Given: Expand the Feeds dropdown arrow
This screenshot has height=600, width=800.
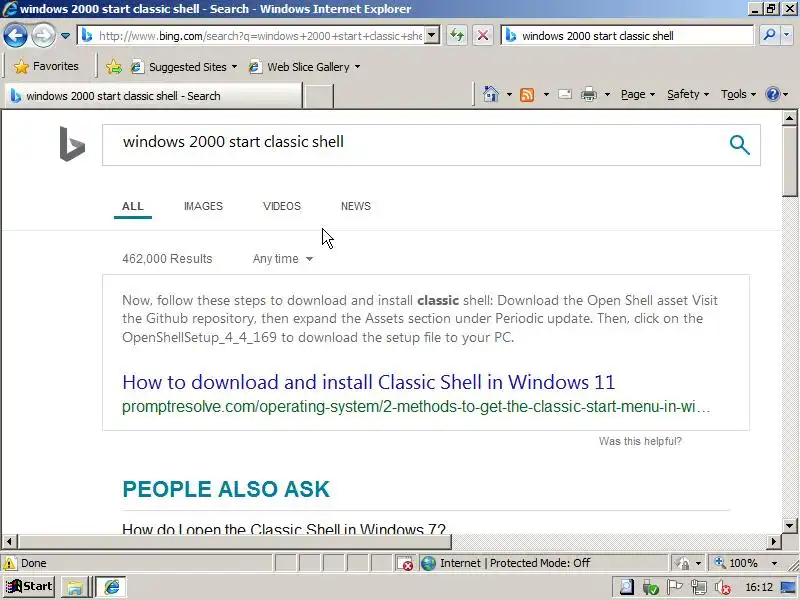Looking at the screenshot, I should point(546,94).
